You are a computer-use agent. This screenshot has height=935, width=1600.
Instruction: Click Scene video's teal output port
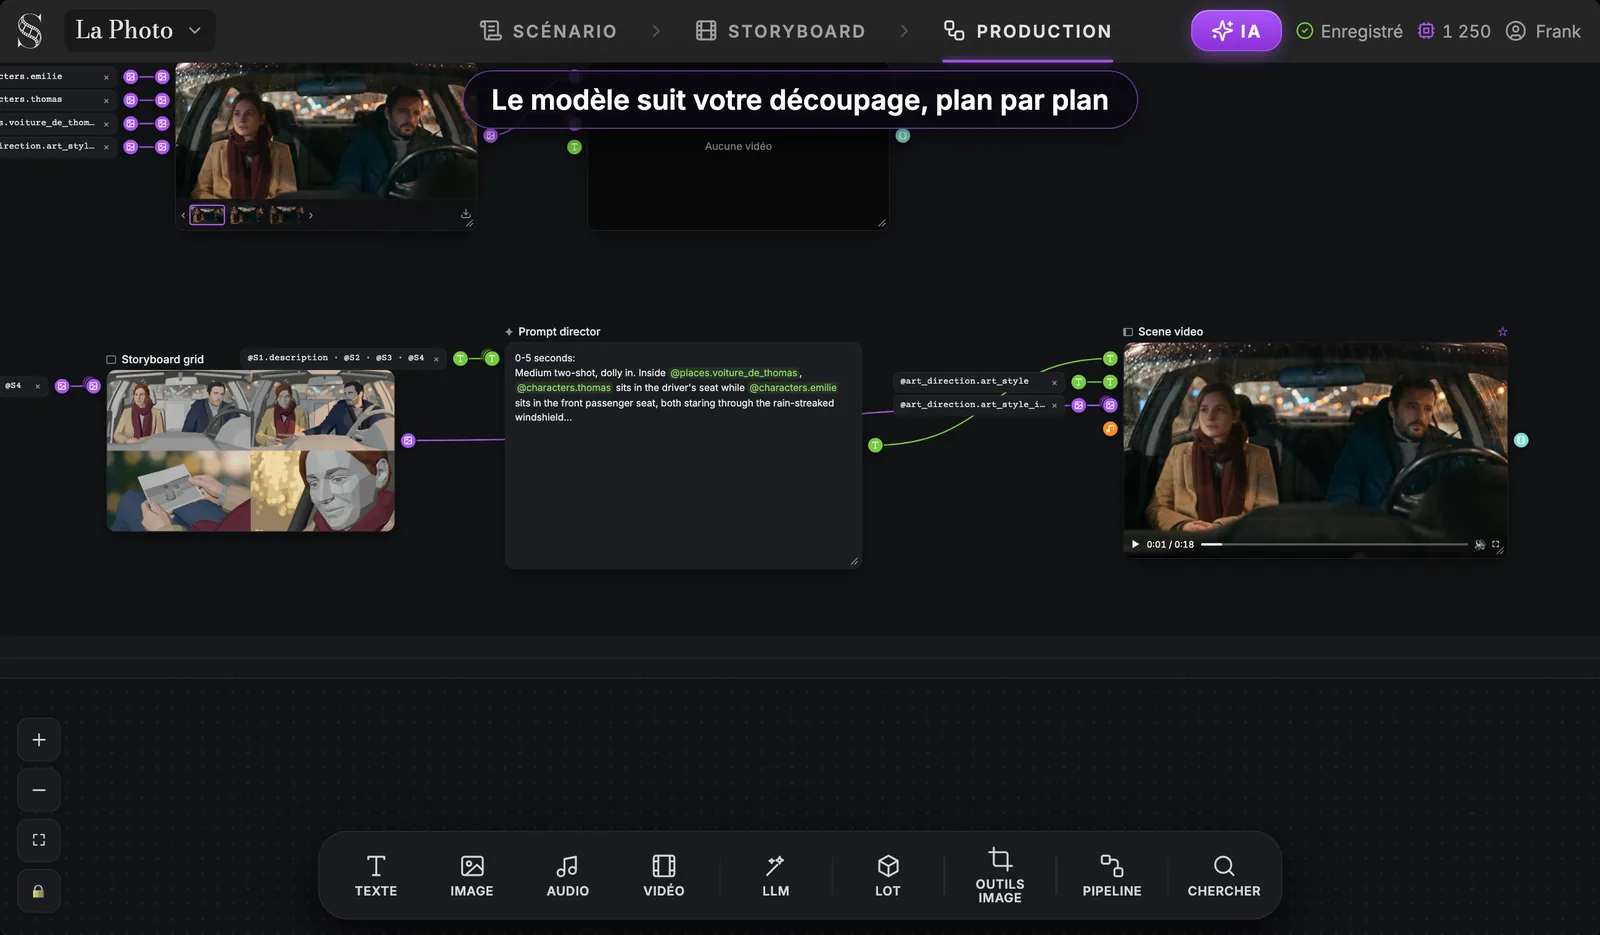tap(1521, 440)
